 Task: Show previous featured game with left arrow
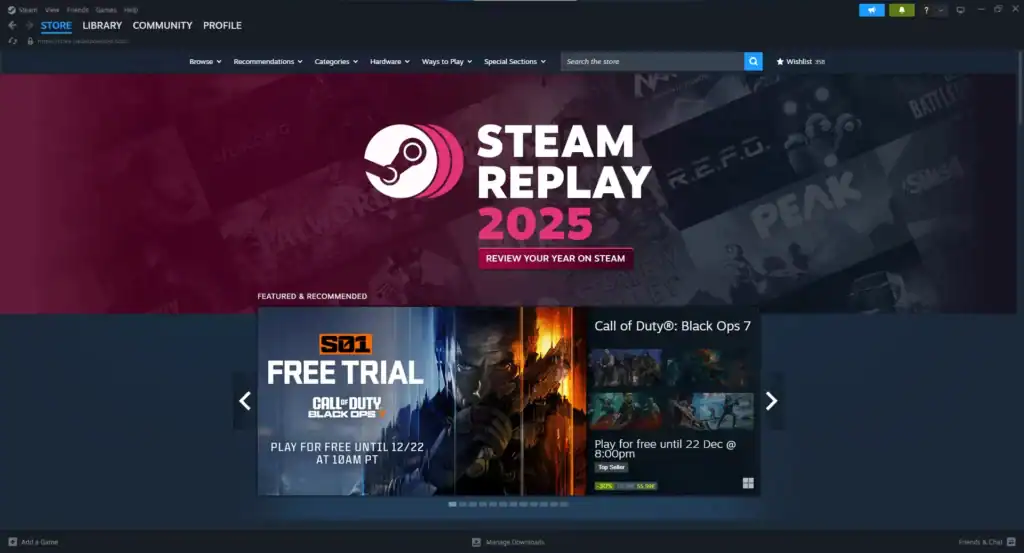pyautogui.click(x=245, y=401)
